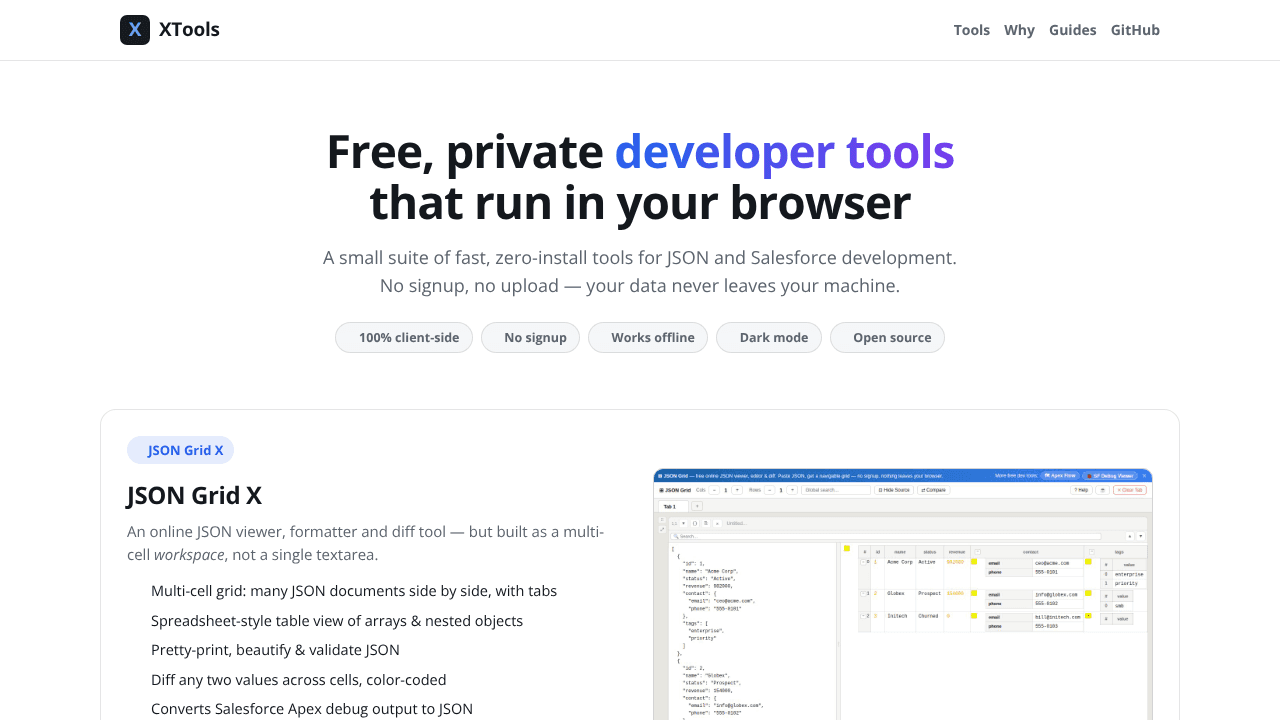The width and height of the screenshot is (1280, 720).
Task: Click the "No signup" badge
Action: pyautogui.click(x=530, y=338)
